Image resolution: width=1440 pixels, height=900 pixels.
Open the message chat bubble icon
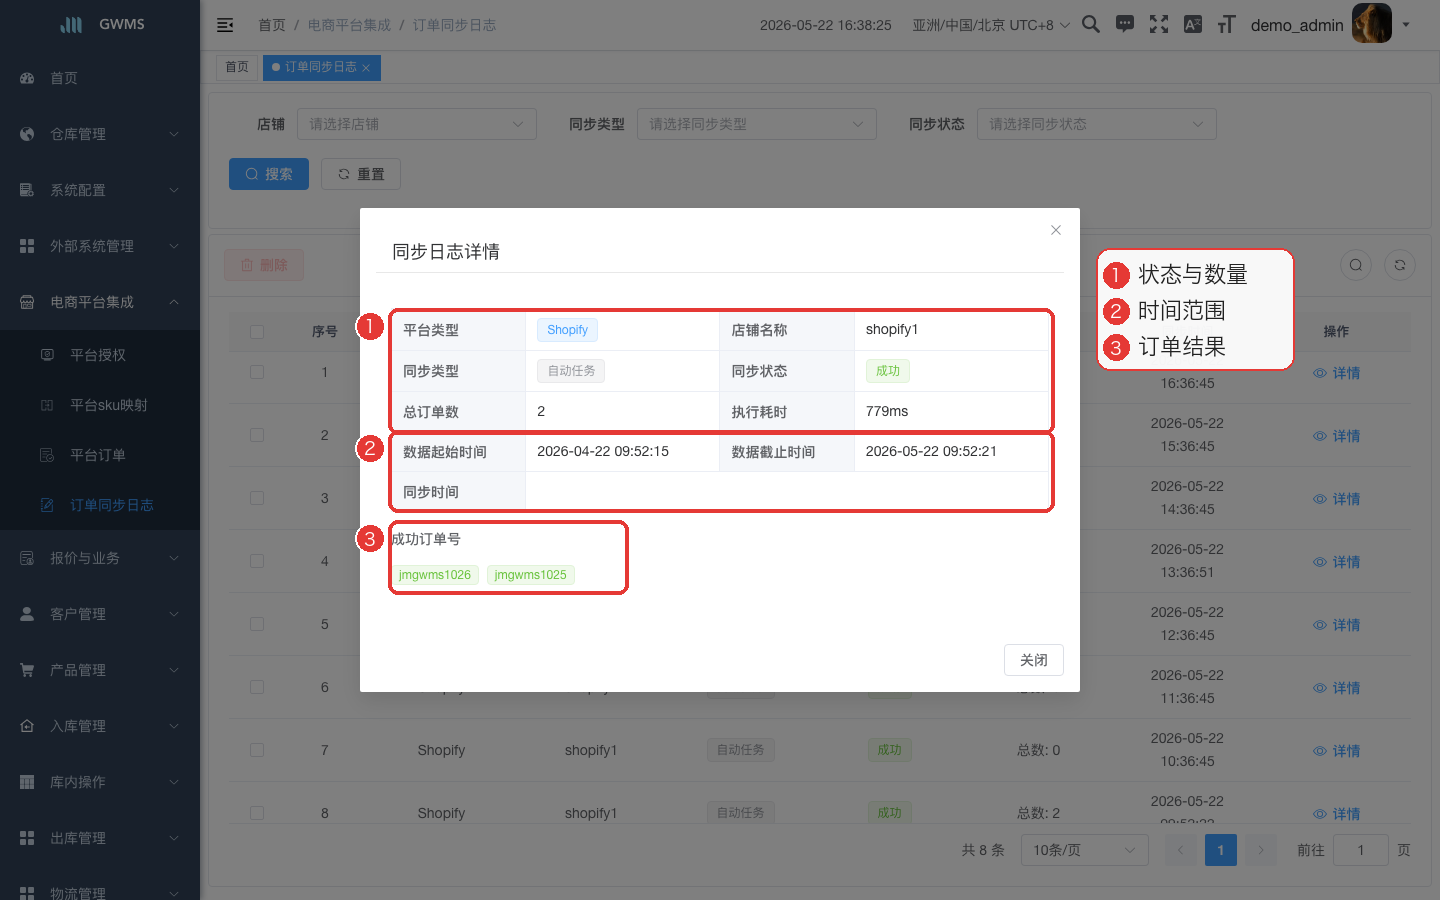pyautogui.click(x=1125, y=24)
